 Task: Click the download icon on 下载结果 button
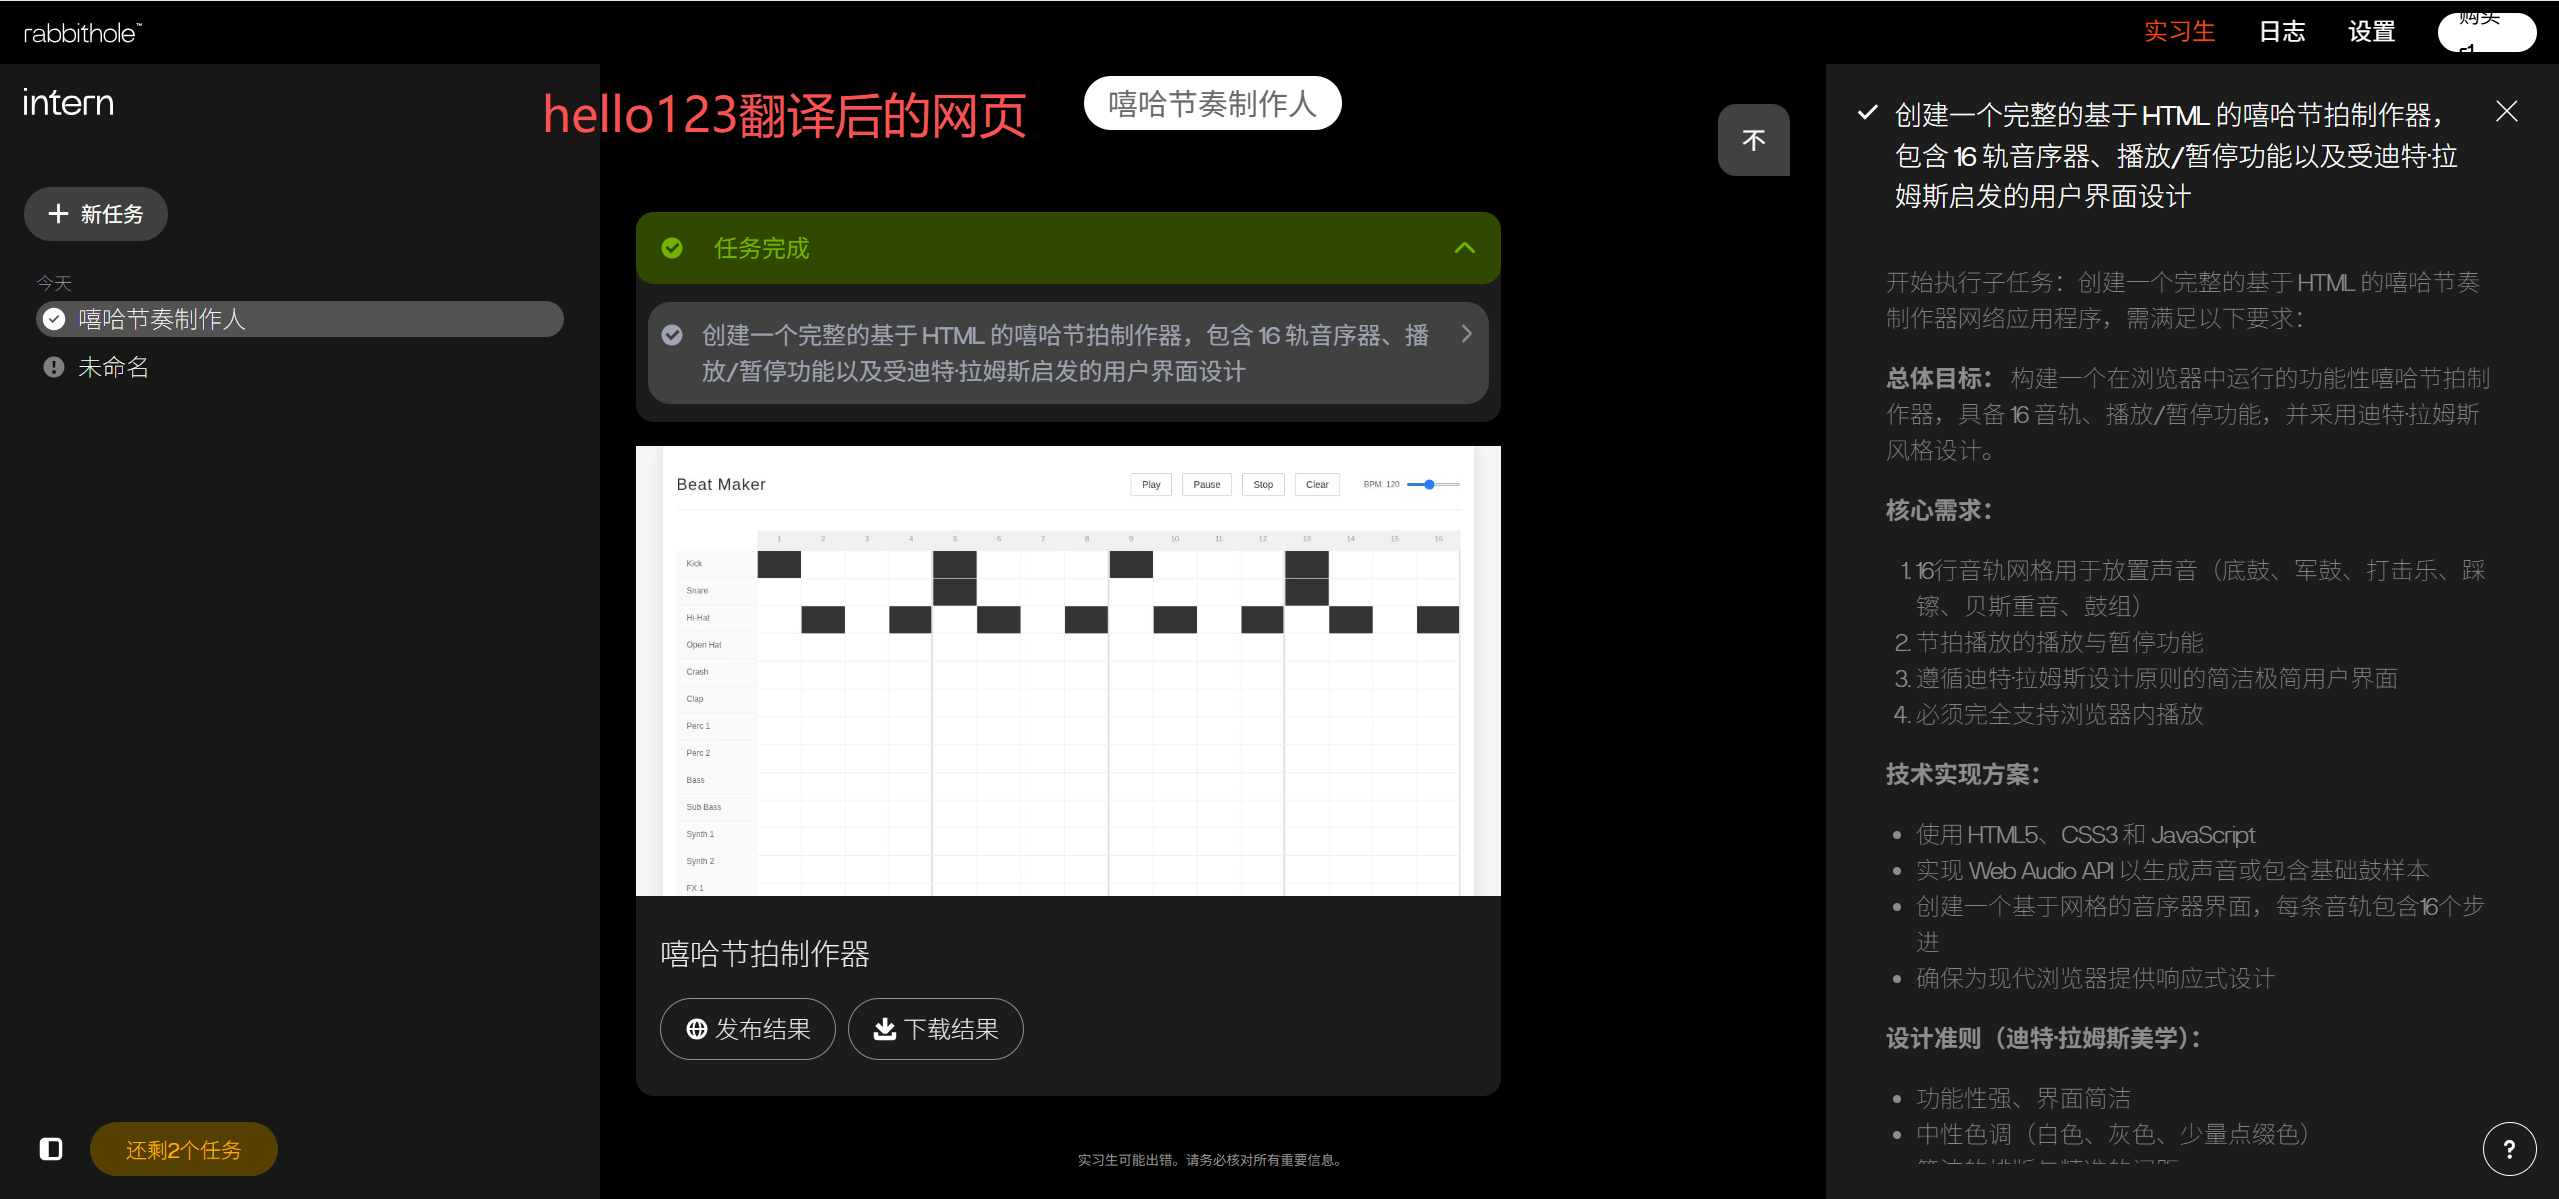pyautogui.click(x=884, y=1029)
